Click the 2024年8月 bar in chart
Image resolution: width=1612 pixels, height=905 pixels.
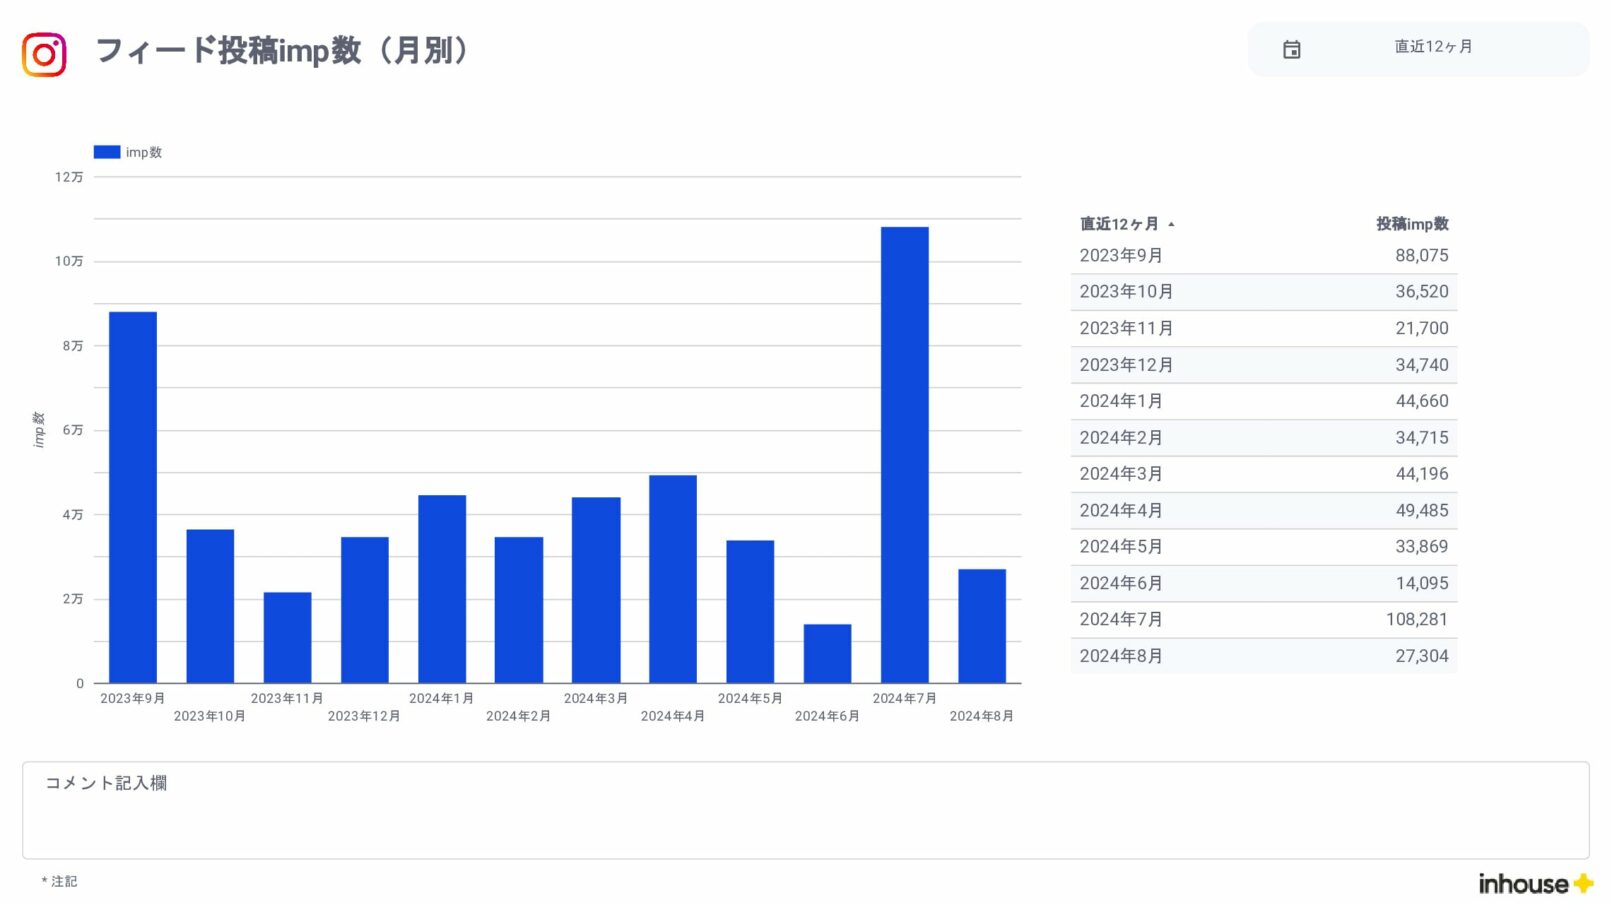[981, 626]
